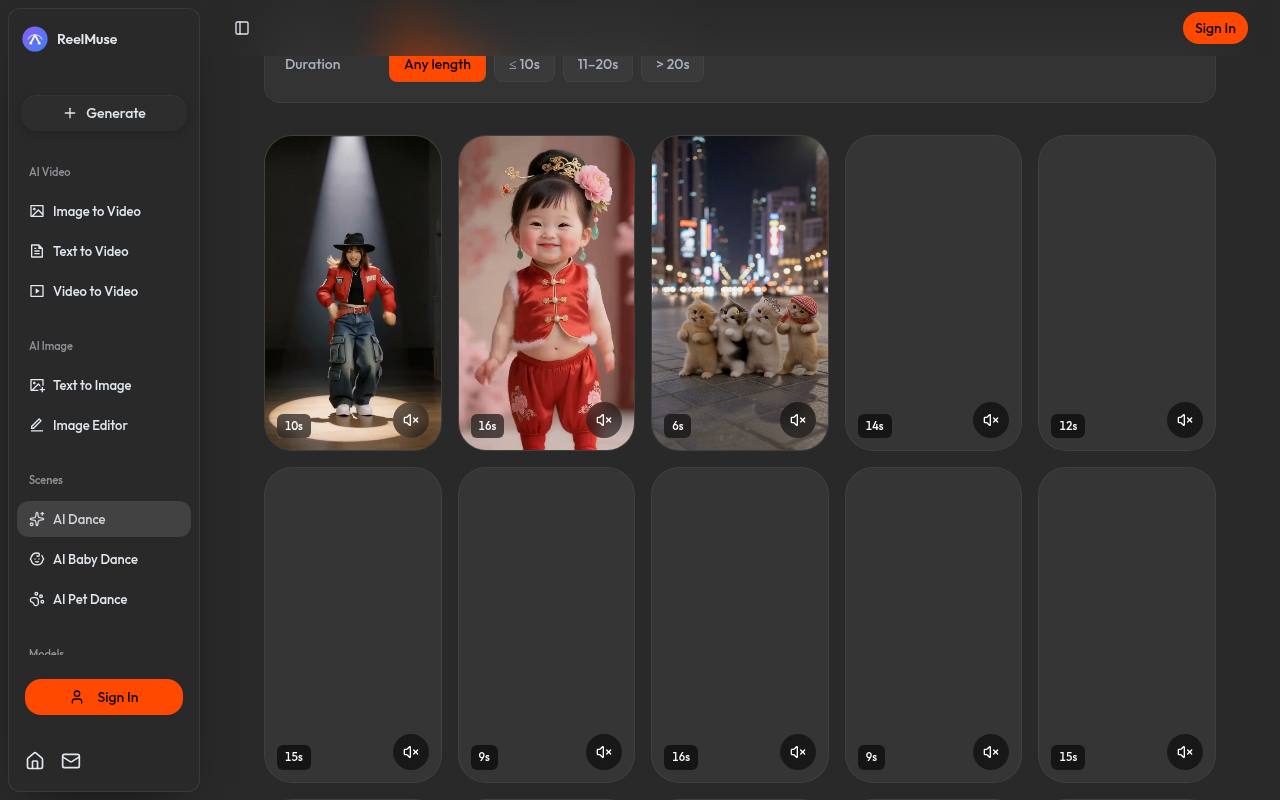Screen dimensions: 1280x800
Task: Open Text to Video in the sidebar
Action: (x=104, y=251)
